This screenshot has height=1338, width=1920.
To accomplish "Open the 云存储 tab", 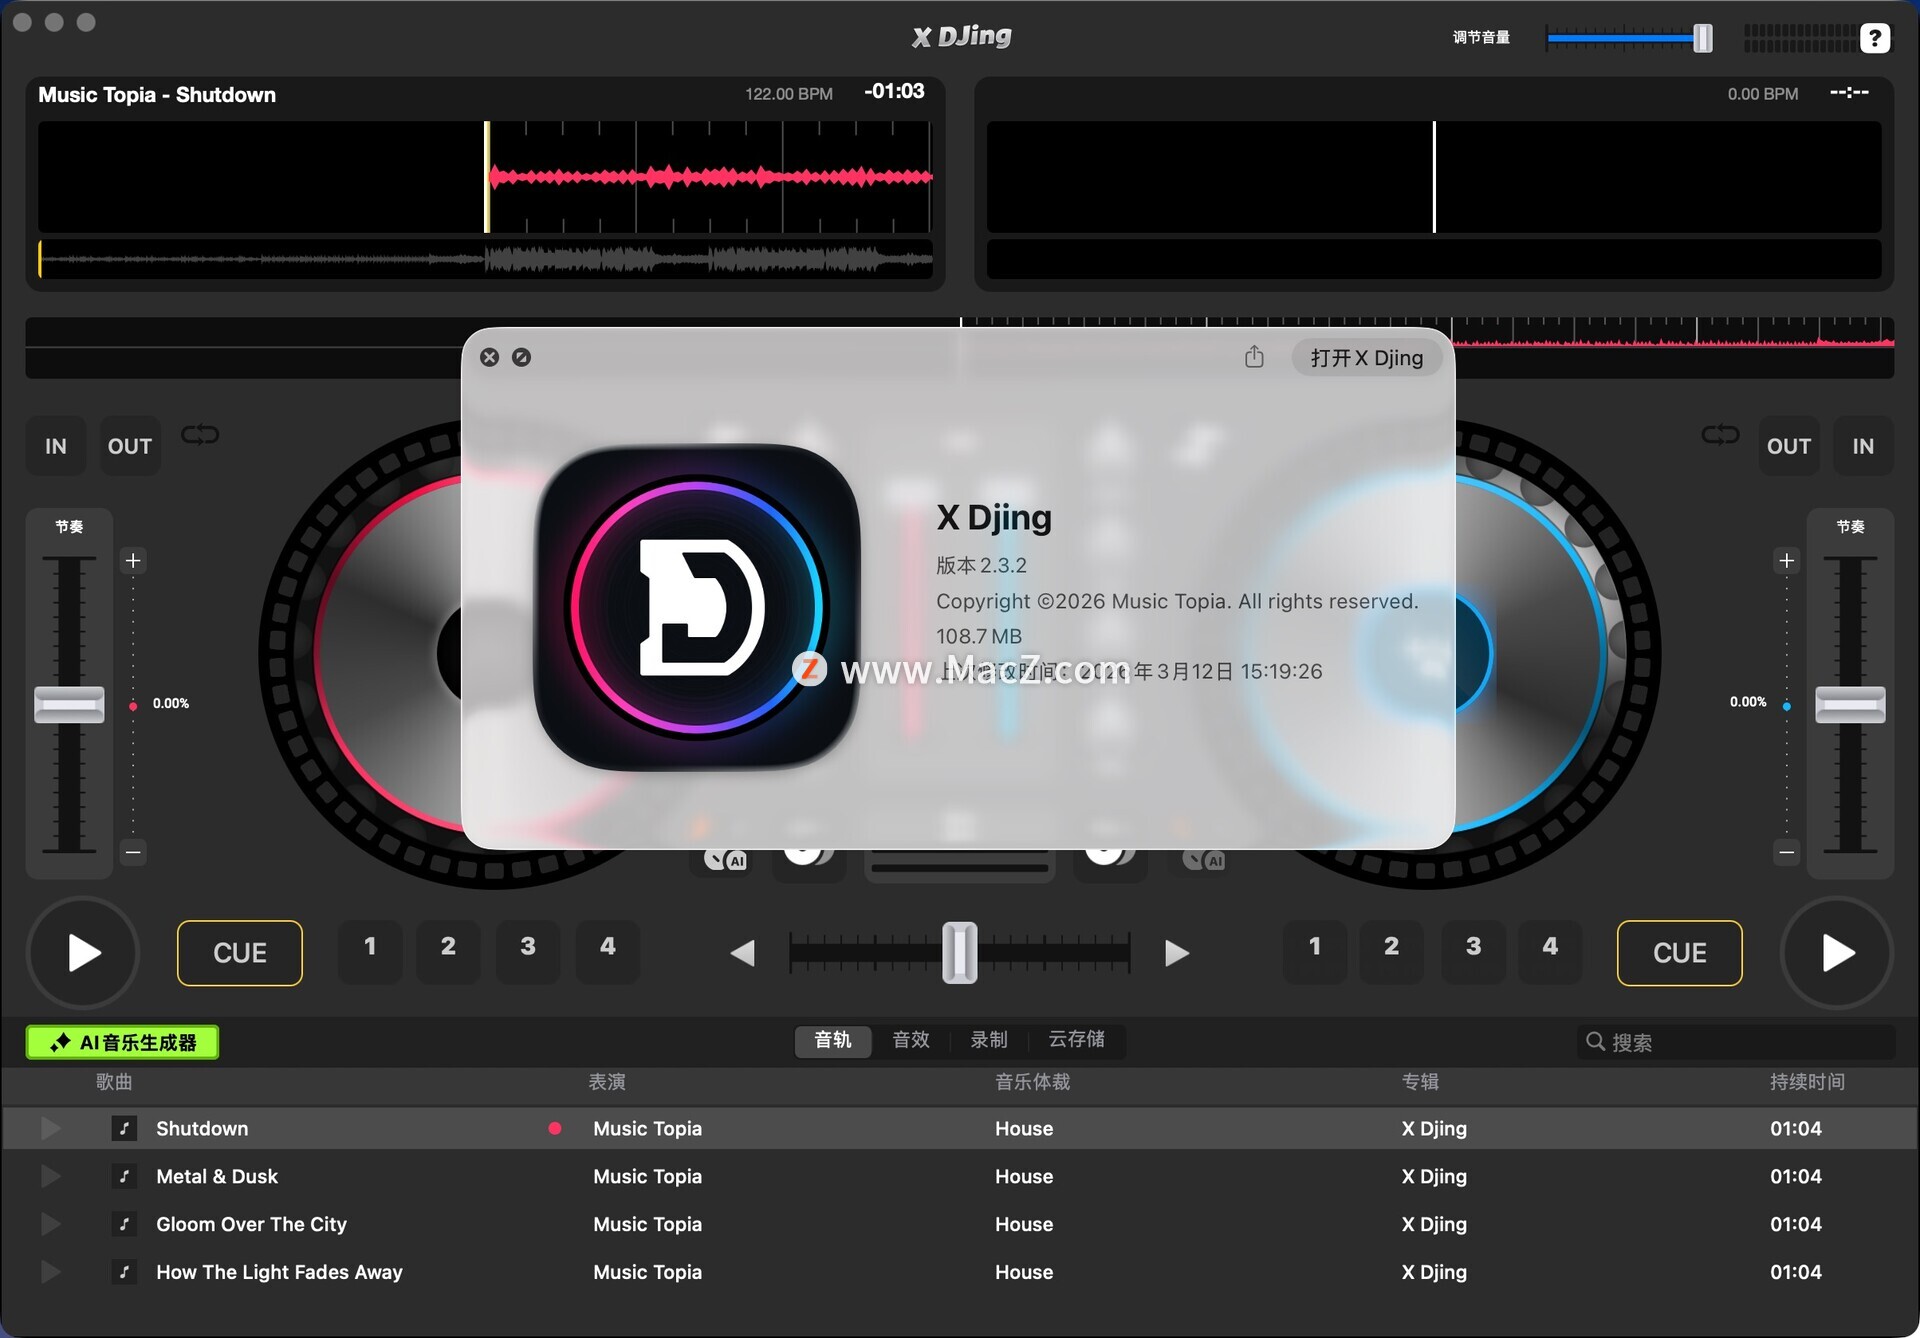I will pos(1076,1040).
